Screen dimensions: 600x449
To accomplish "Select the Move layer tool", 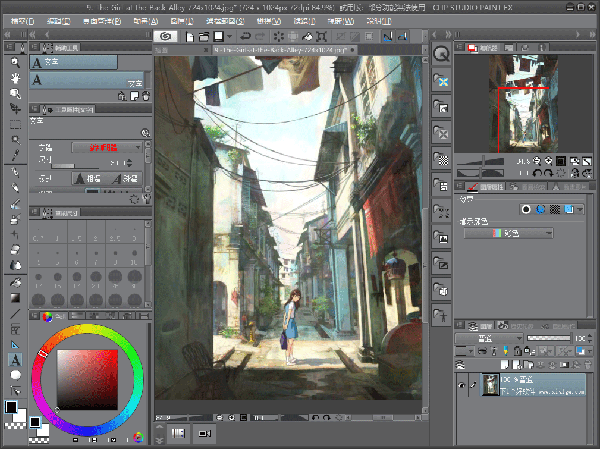I will (x=15, y=109).
